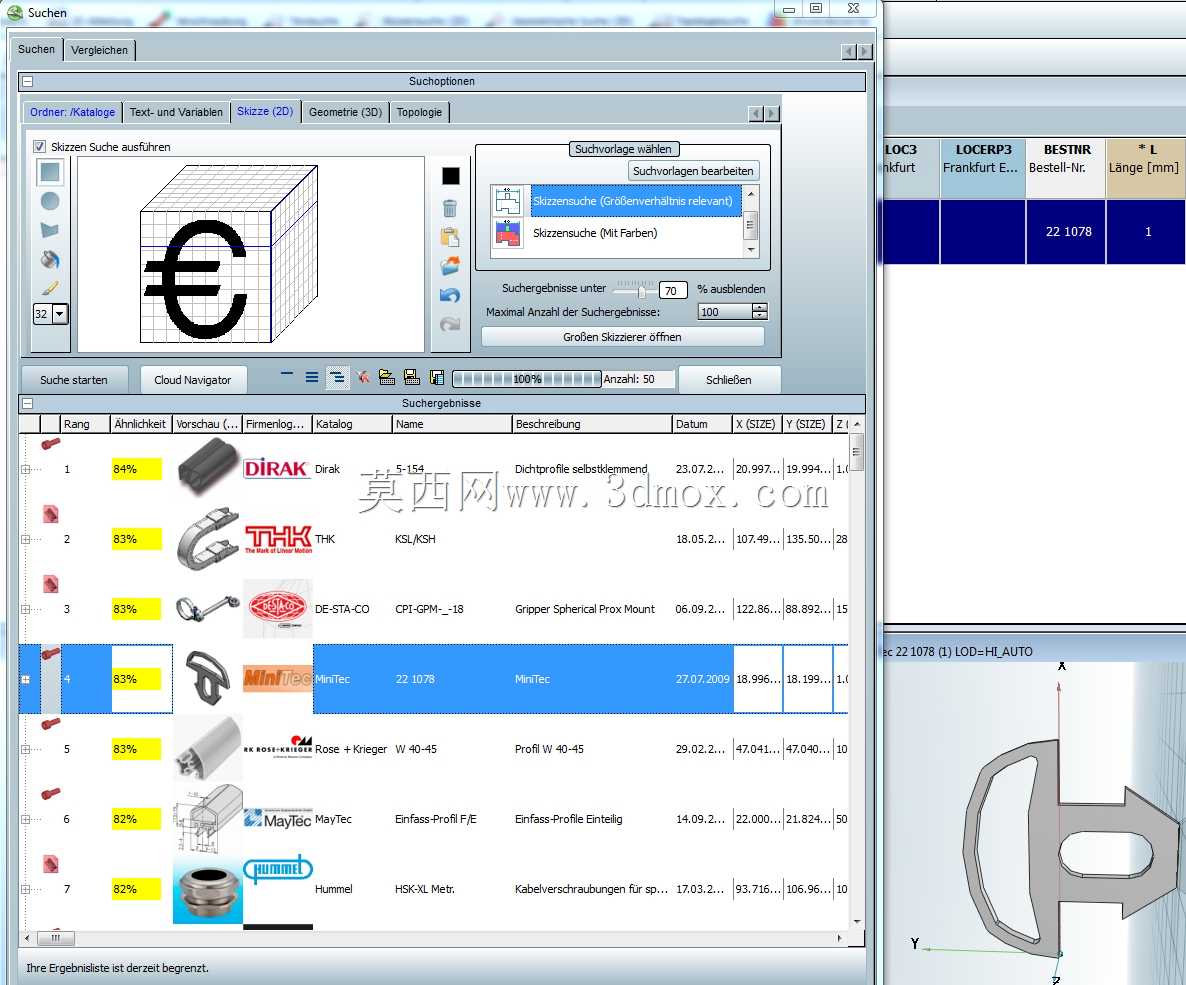
Task: Open the Cloud Navigator
Action: (x=193, y=380)
